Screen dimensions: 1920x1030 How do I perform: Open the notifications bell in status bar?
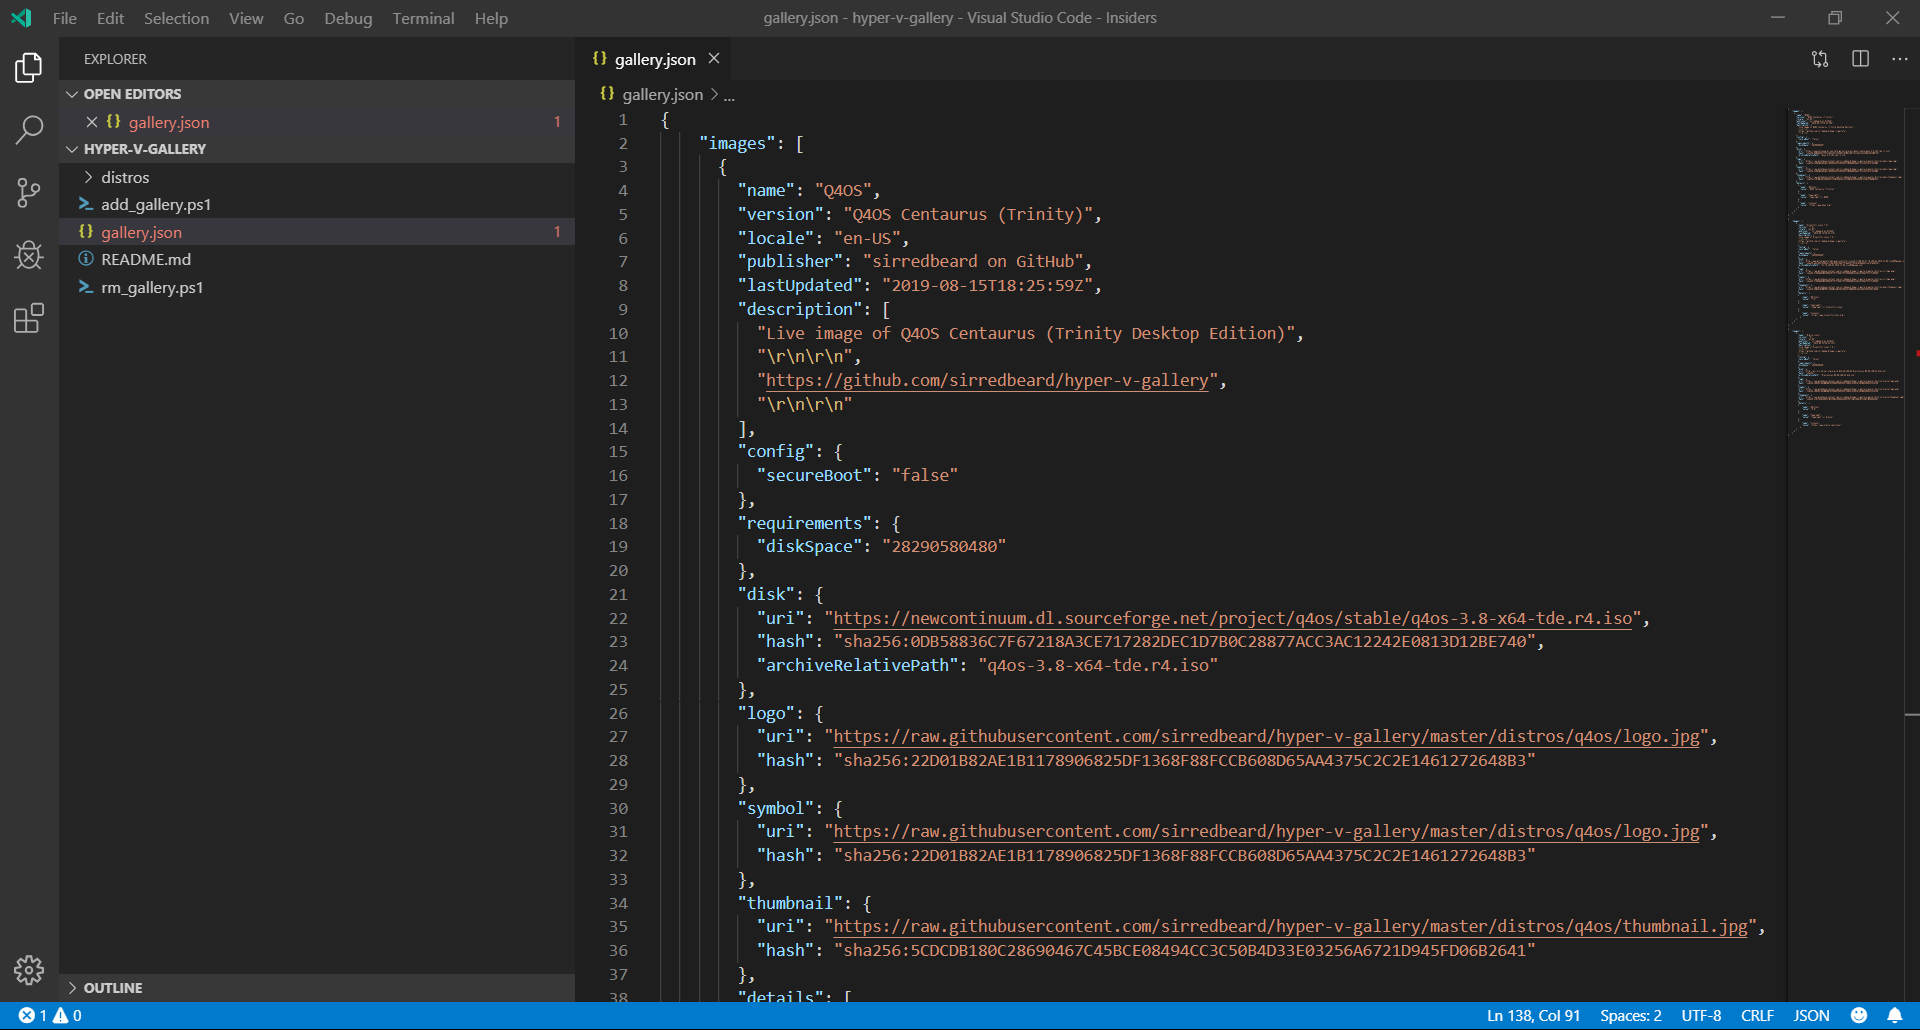(1894, 1015)
